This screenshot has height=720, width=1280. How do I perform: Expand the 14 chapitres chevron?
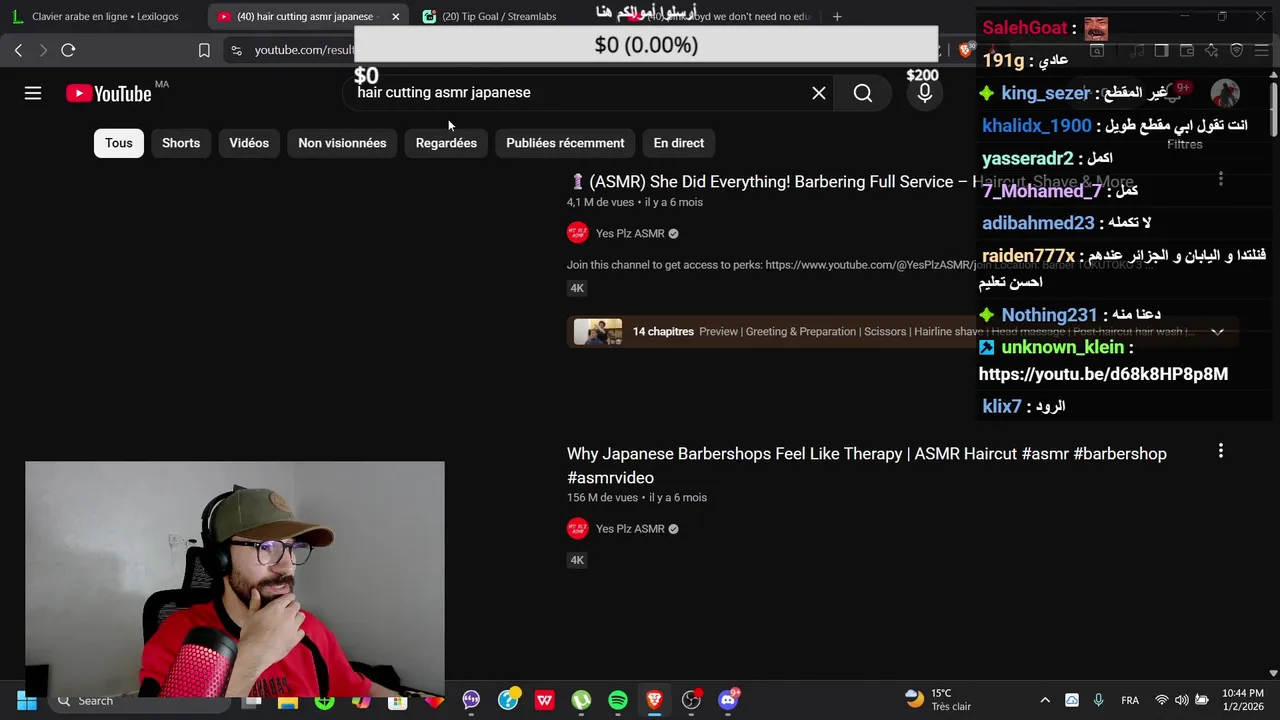click(x=1217, y=331)
